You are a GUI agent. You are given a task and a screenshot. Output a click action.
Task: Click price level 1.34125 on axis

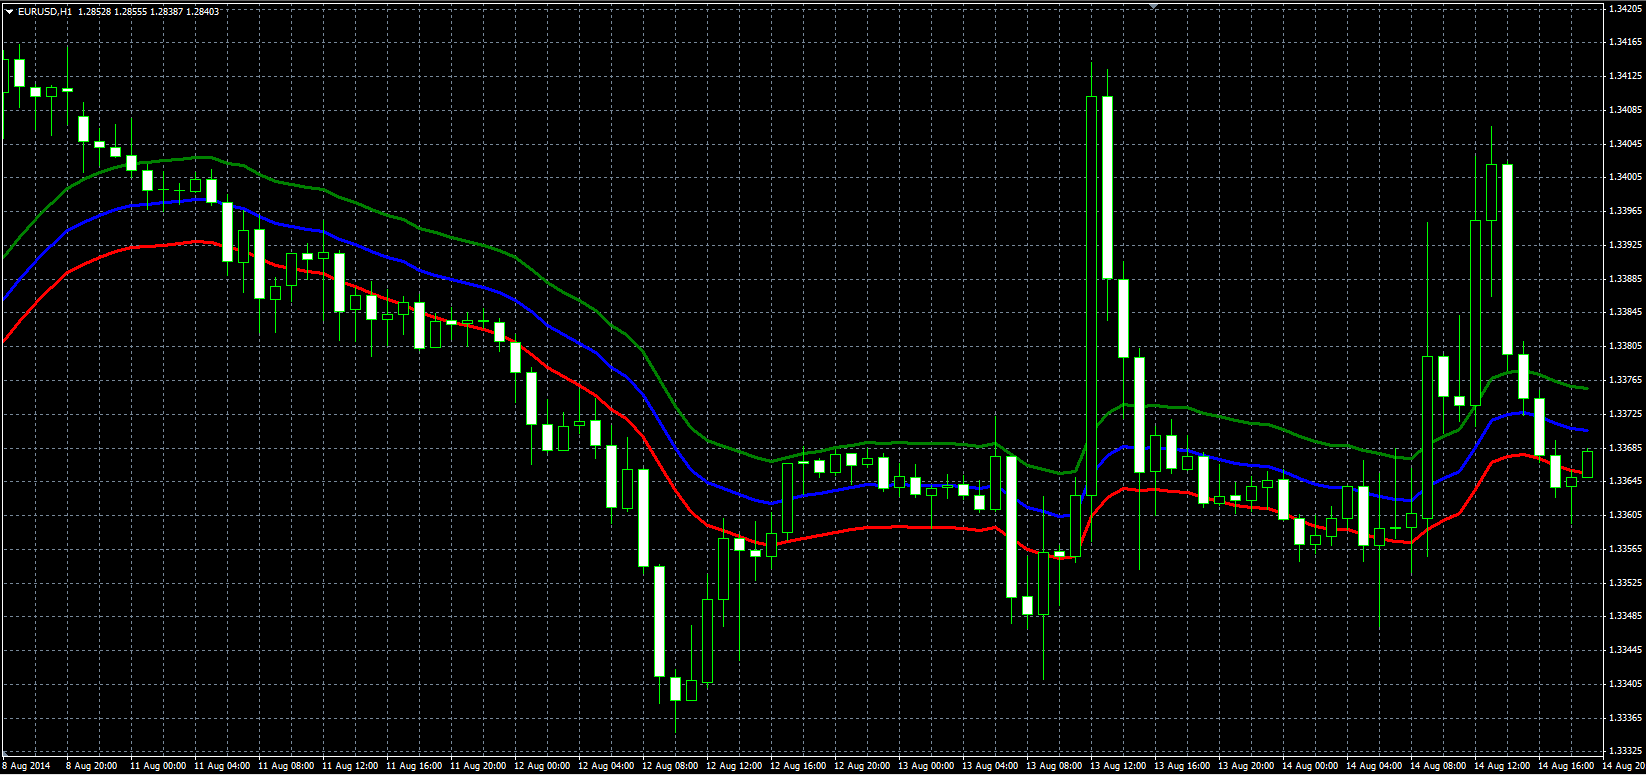click(x=1626, y=76)
